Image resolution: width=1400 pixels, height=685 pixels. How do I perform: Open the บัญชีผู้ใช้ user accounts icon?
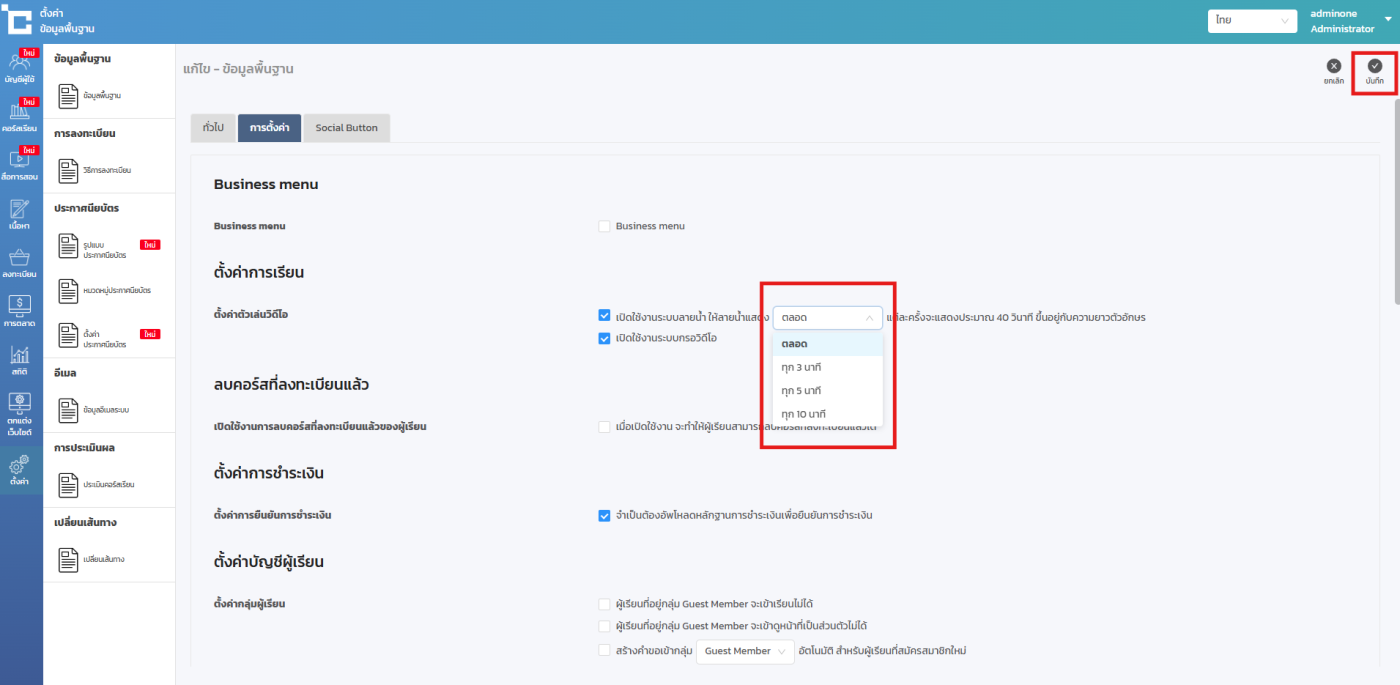pos(20,66)
